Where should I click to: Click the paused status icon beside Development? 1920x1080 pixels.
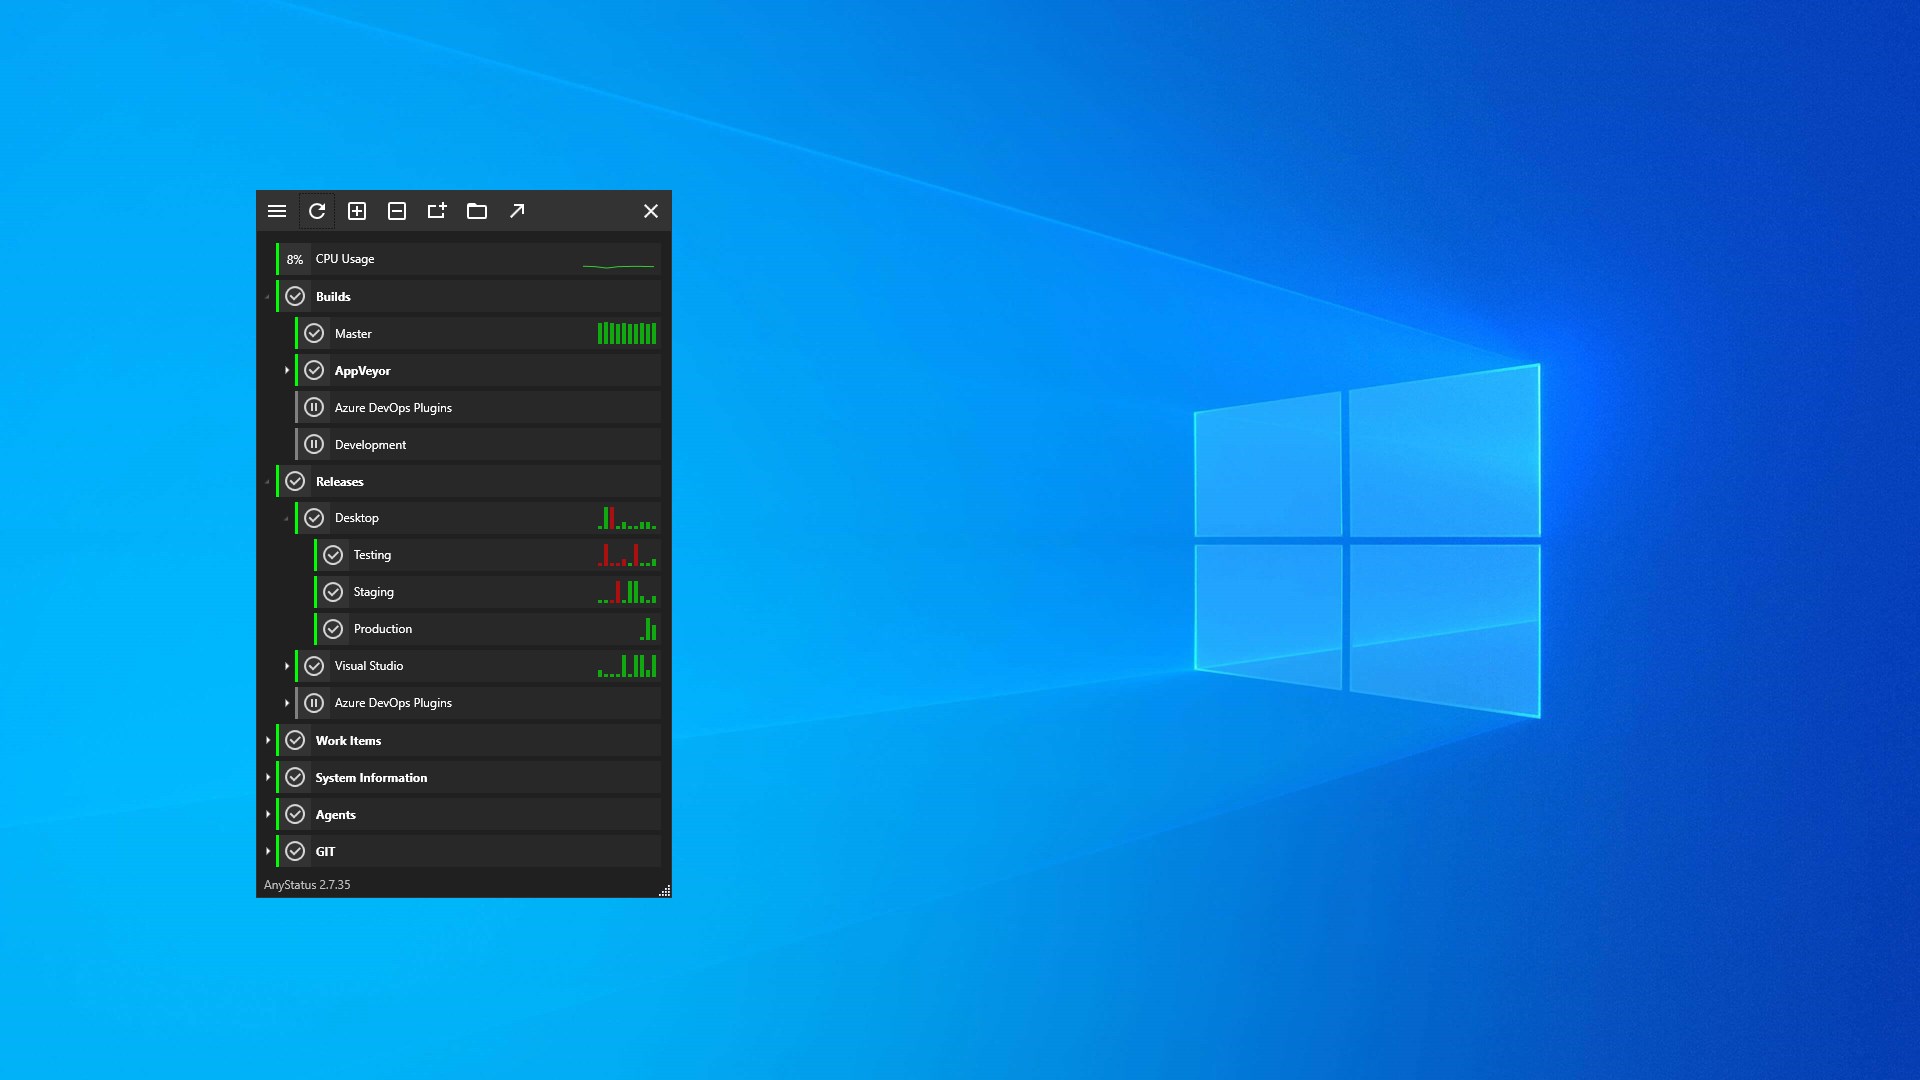[x=315, y=444]
